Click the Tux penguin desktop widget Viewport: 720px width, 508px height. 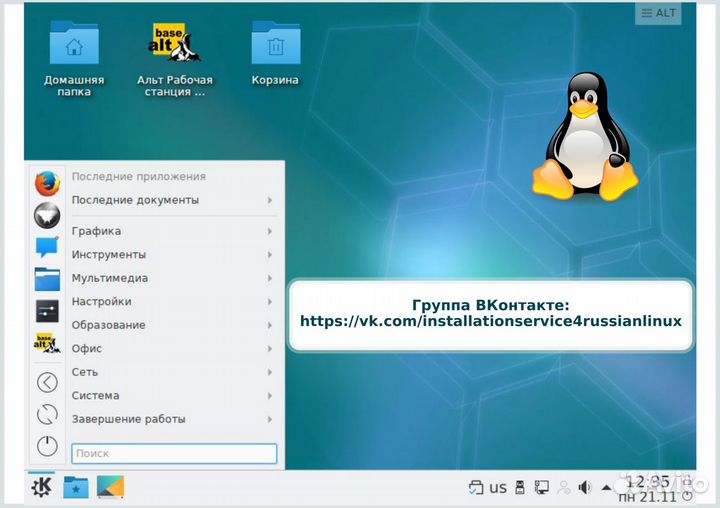coord(585,136)
